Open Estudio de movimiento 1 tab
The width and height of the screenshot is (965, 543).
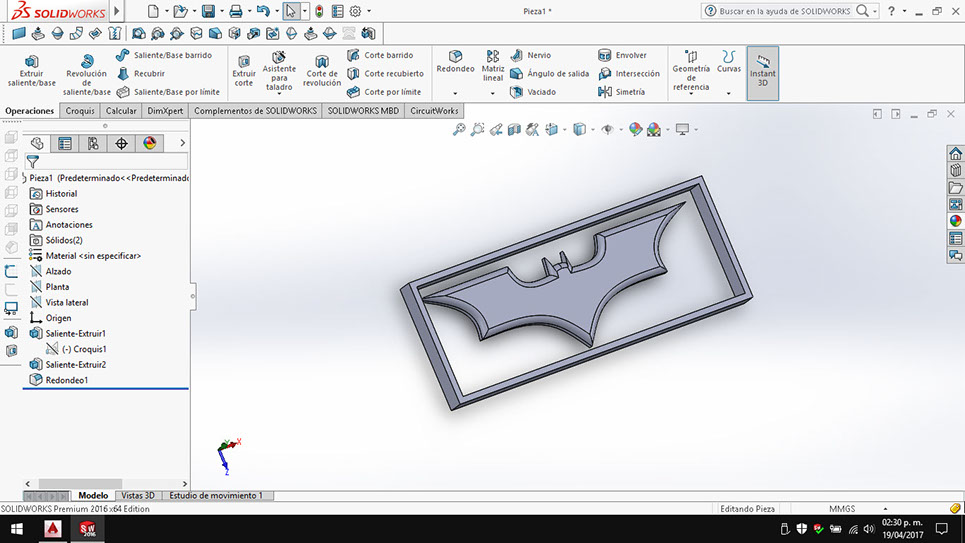(x=216, y=496)
